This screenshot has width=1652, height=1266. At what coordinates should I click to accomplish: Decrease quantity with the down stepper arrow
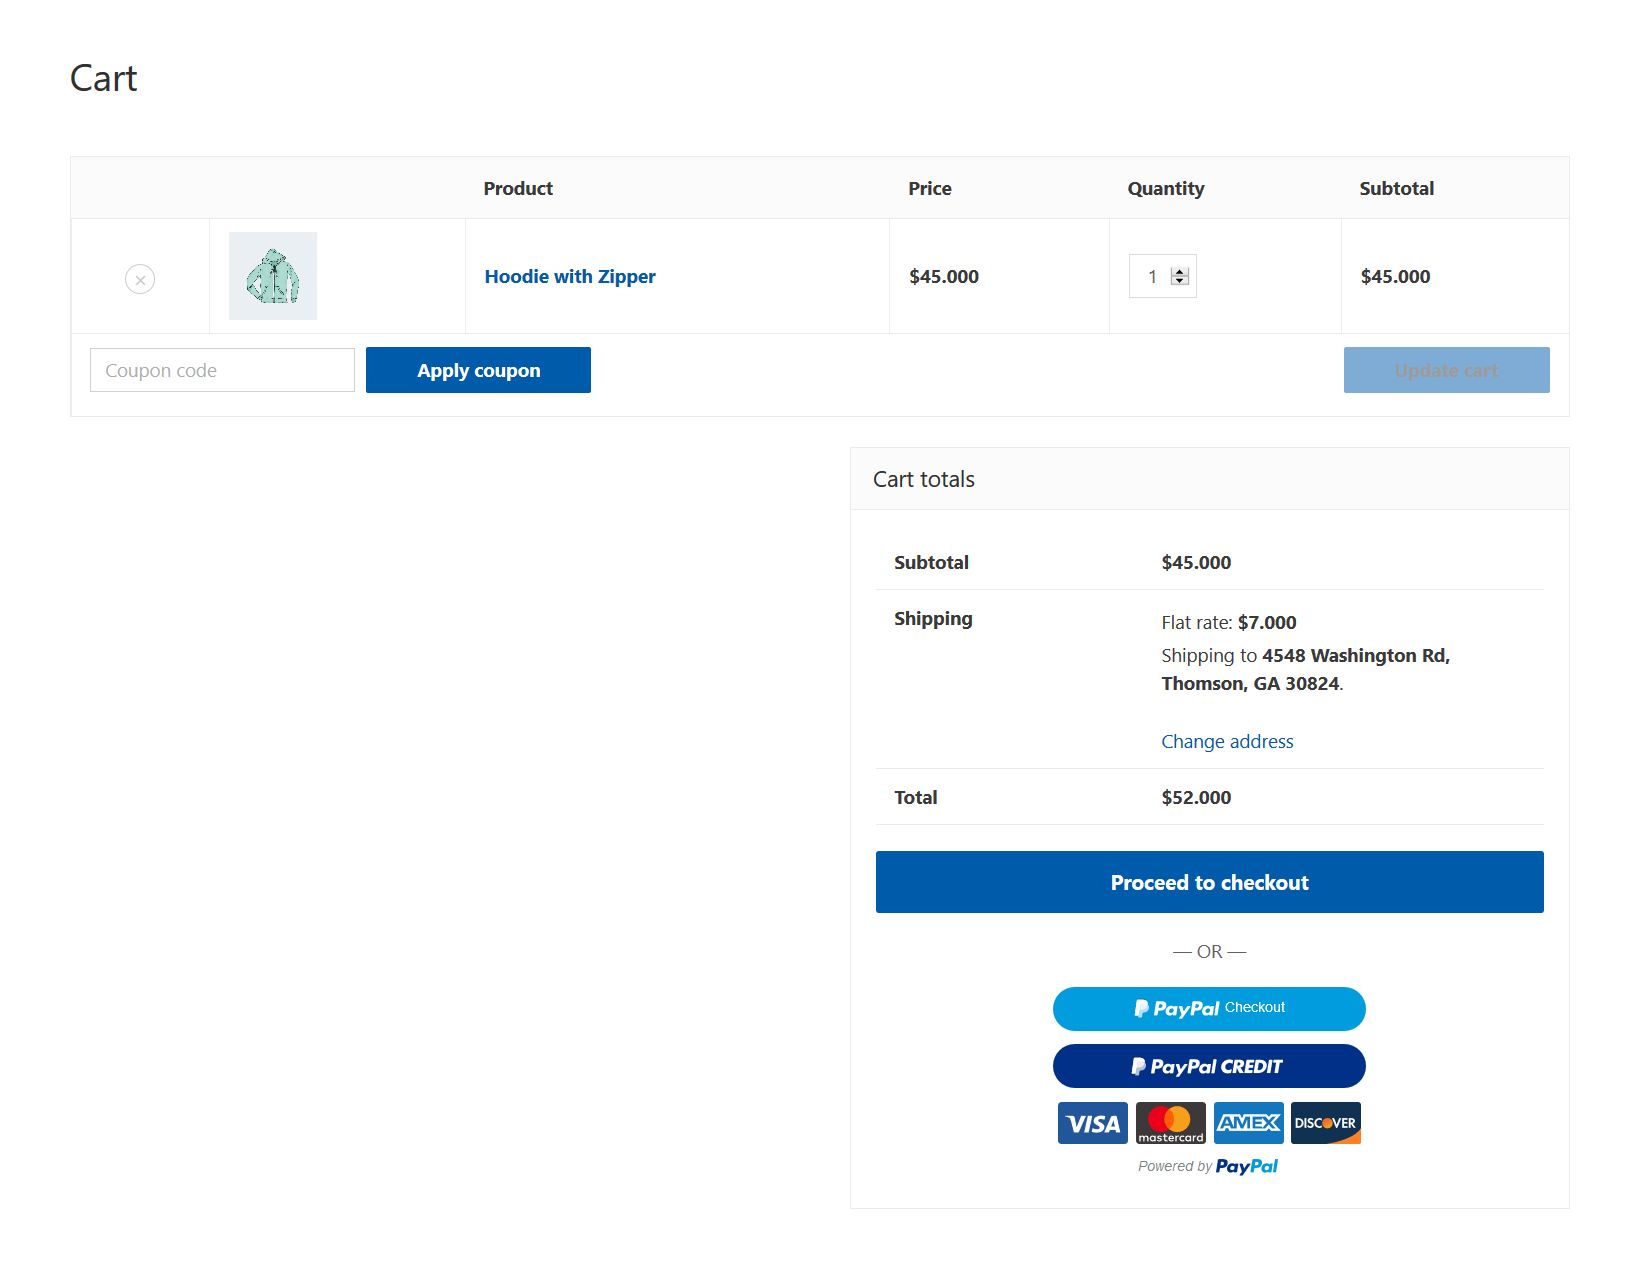point(1180,281)
